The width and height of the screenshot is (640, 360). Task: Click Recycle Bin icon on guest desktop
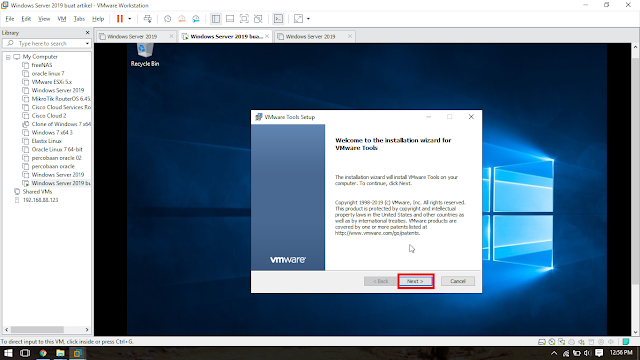point(145,55)
